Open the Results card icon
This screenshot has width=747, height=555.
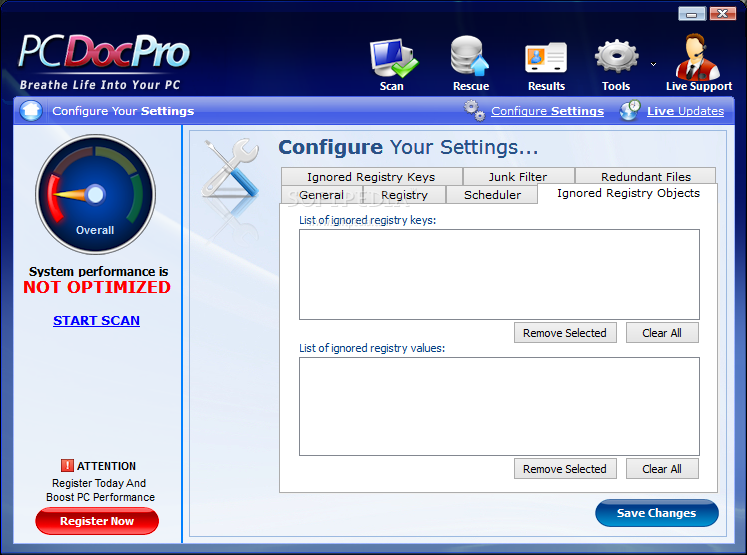(546, 58)
